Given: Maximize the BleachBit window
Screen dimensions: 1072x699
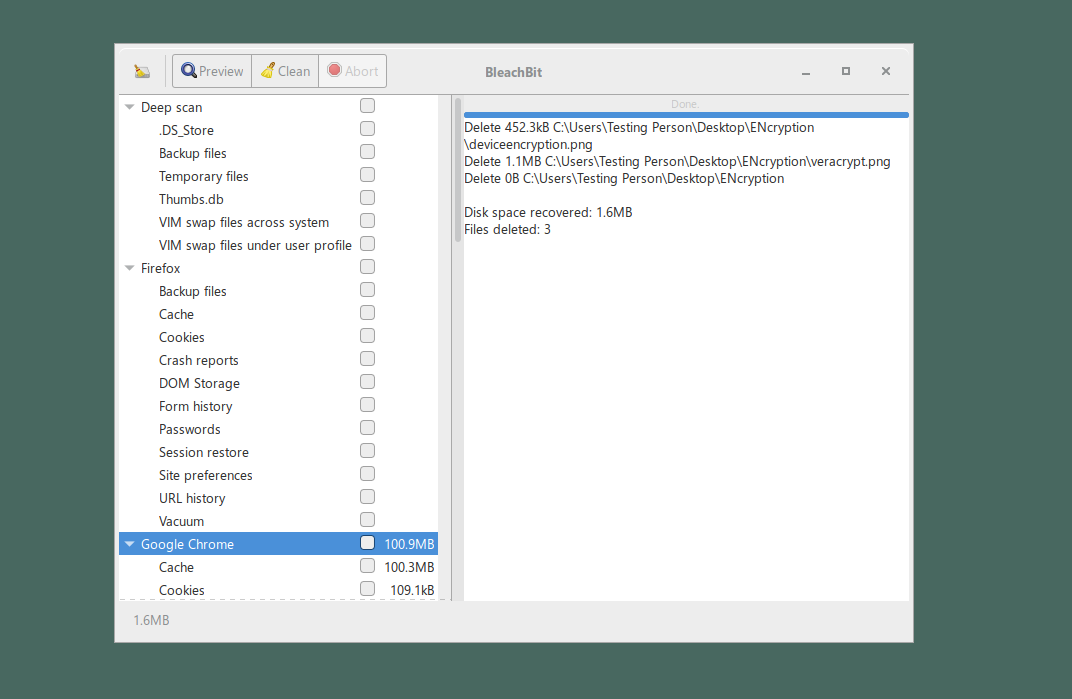Looking at the screenshot, I should click(846, 71).
